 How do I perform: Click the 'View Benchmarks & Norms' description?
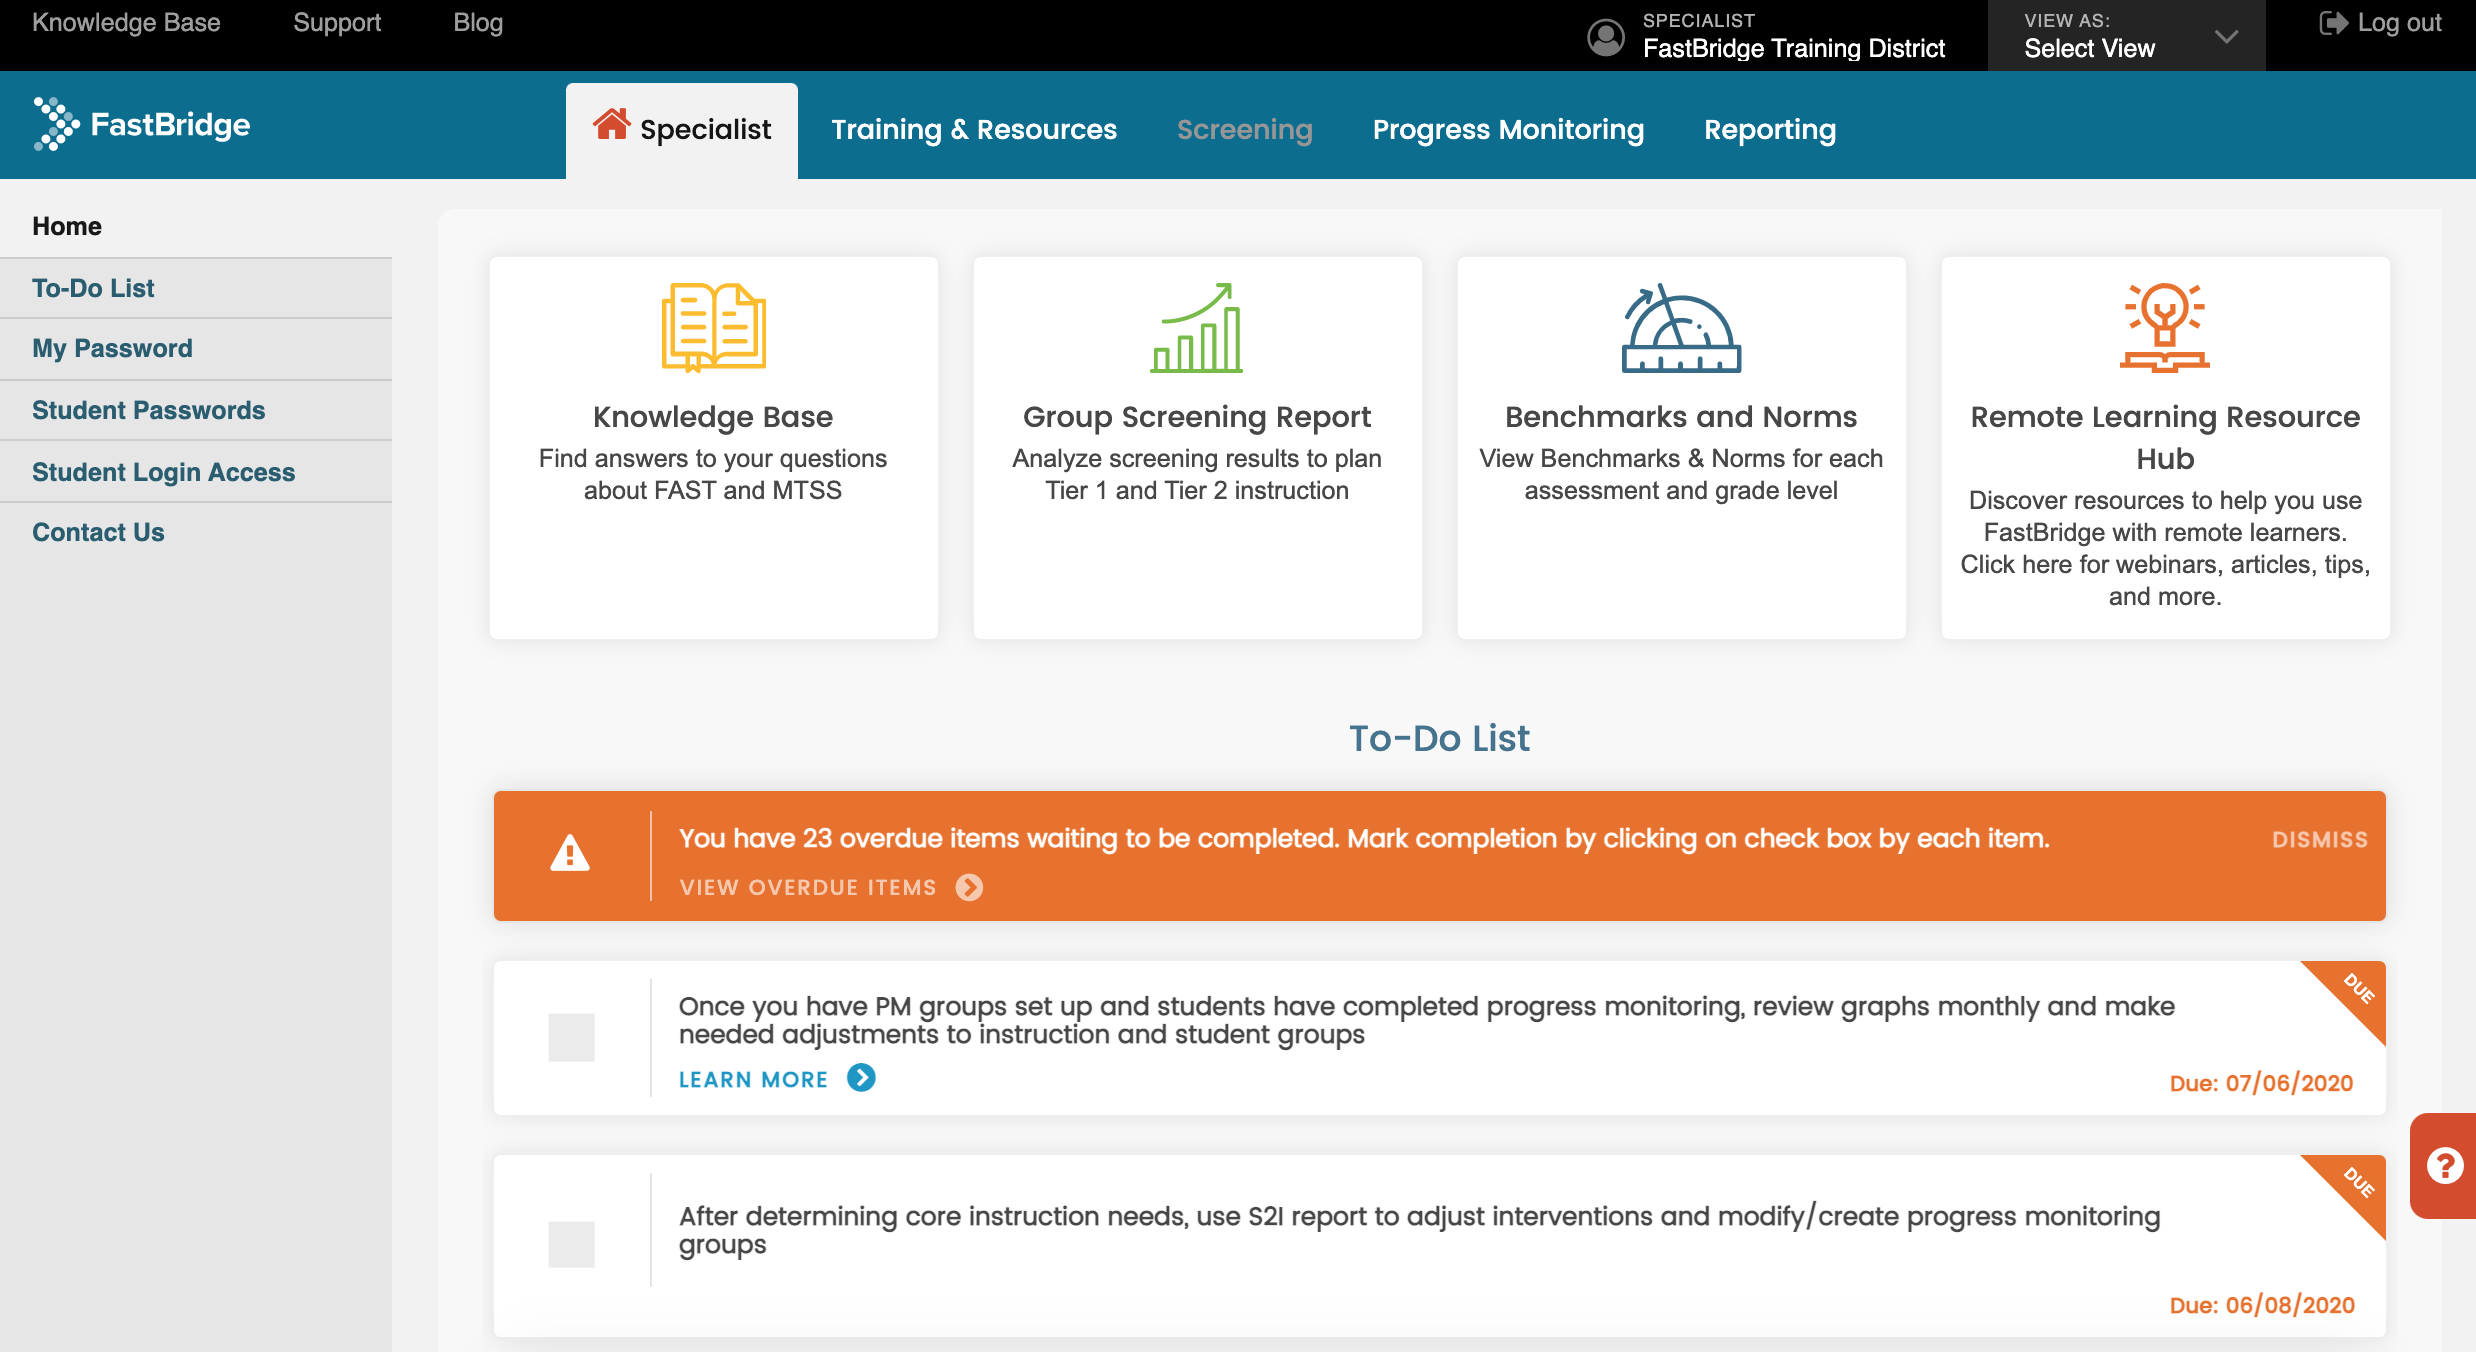coord(1681,474)
